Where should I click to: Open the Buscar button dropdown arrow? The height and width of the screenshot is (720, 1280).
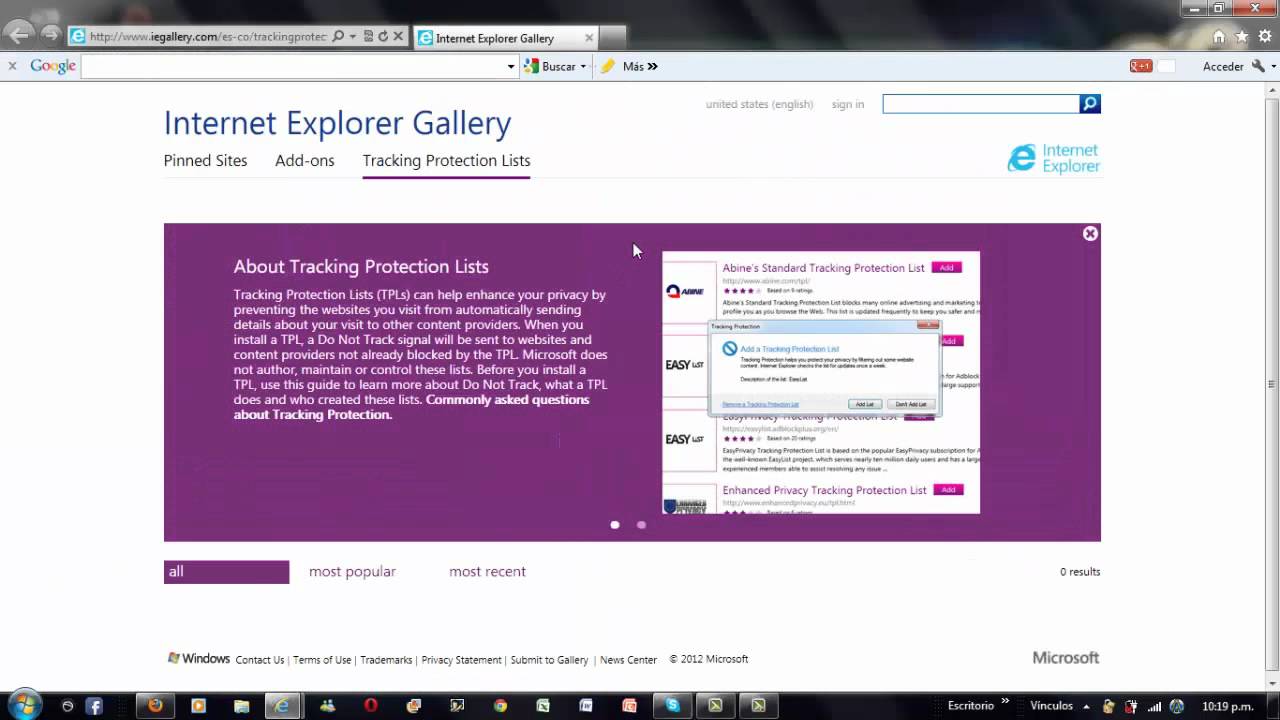click(583, 67)
